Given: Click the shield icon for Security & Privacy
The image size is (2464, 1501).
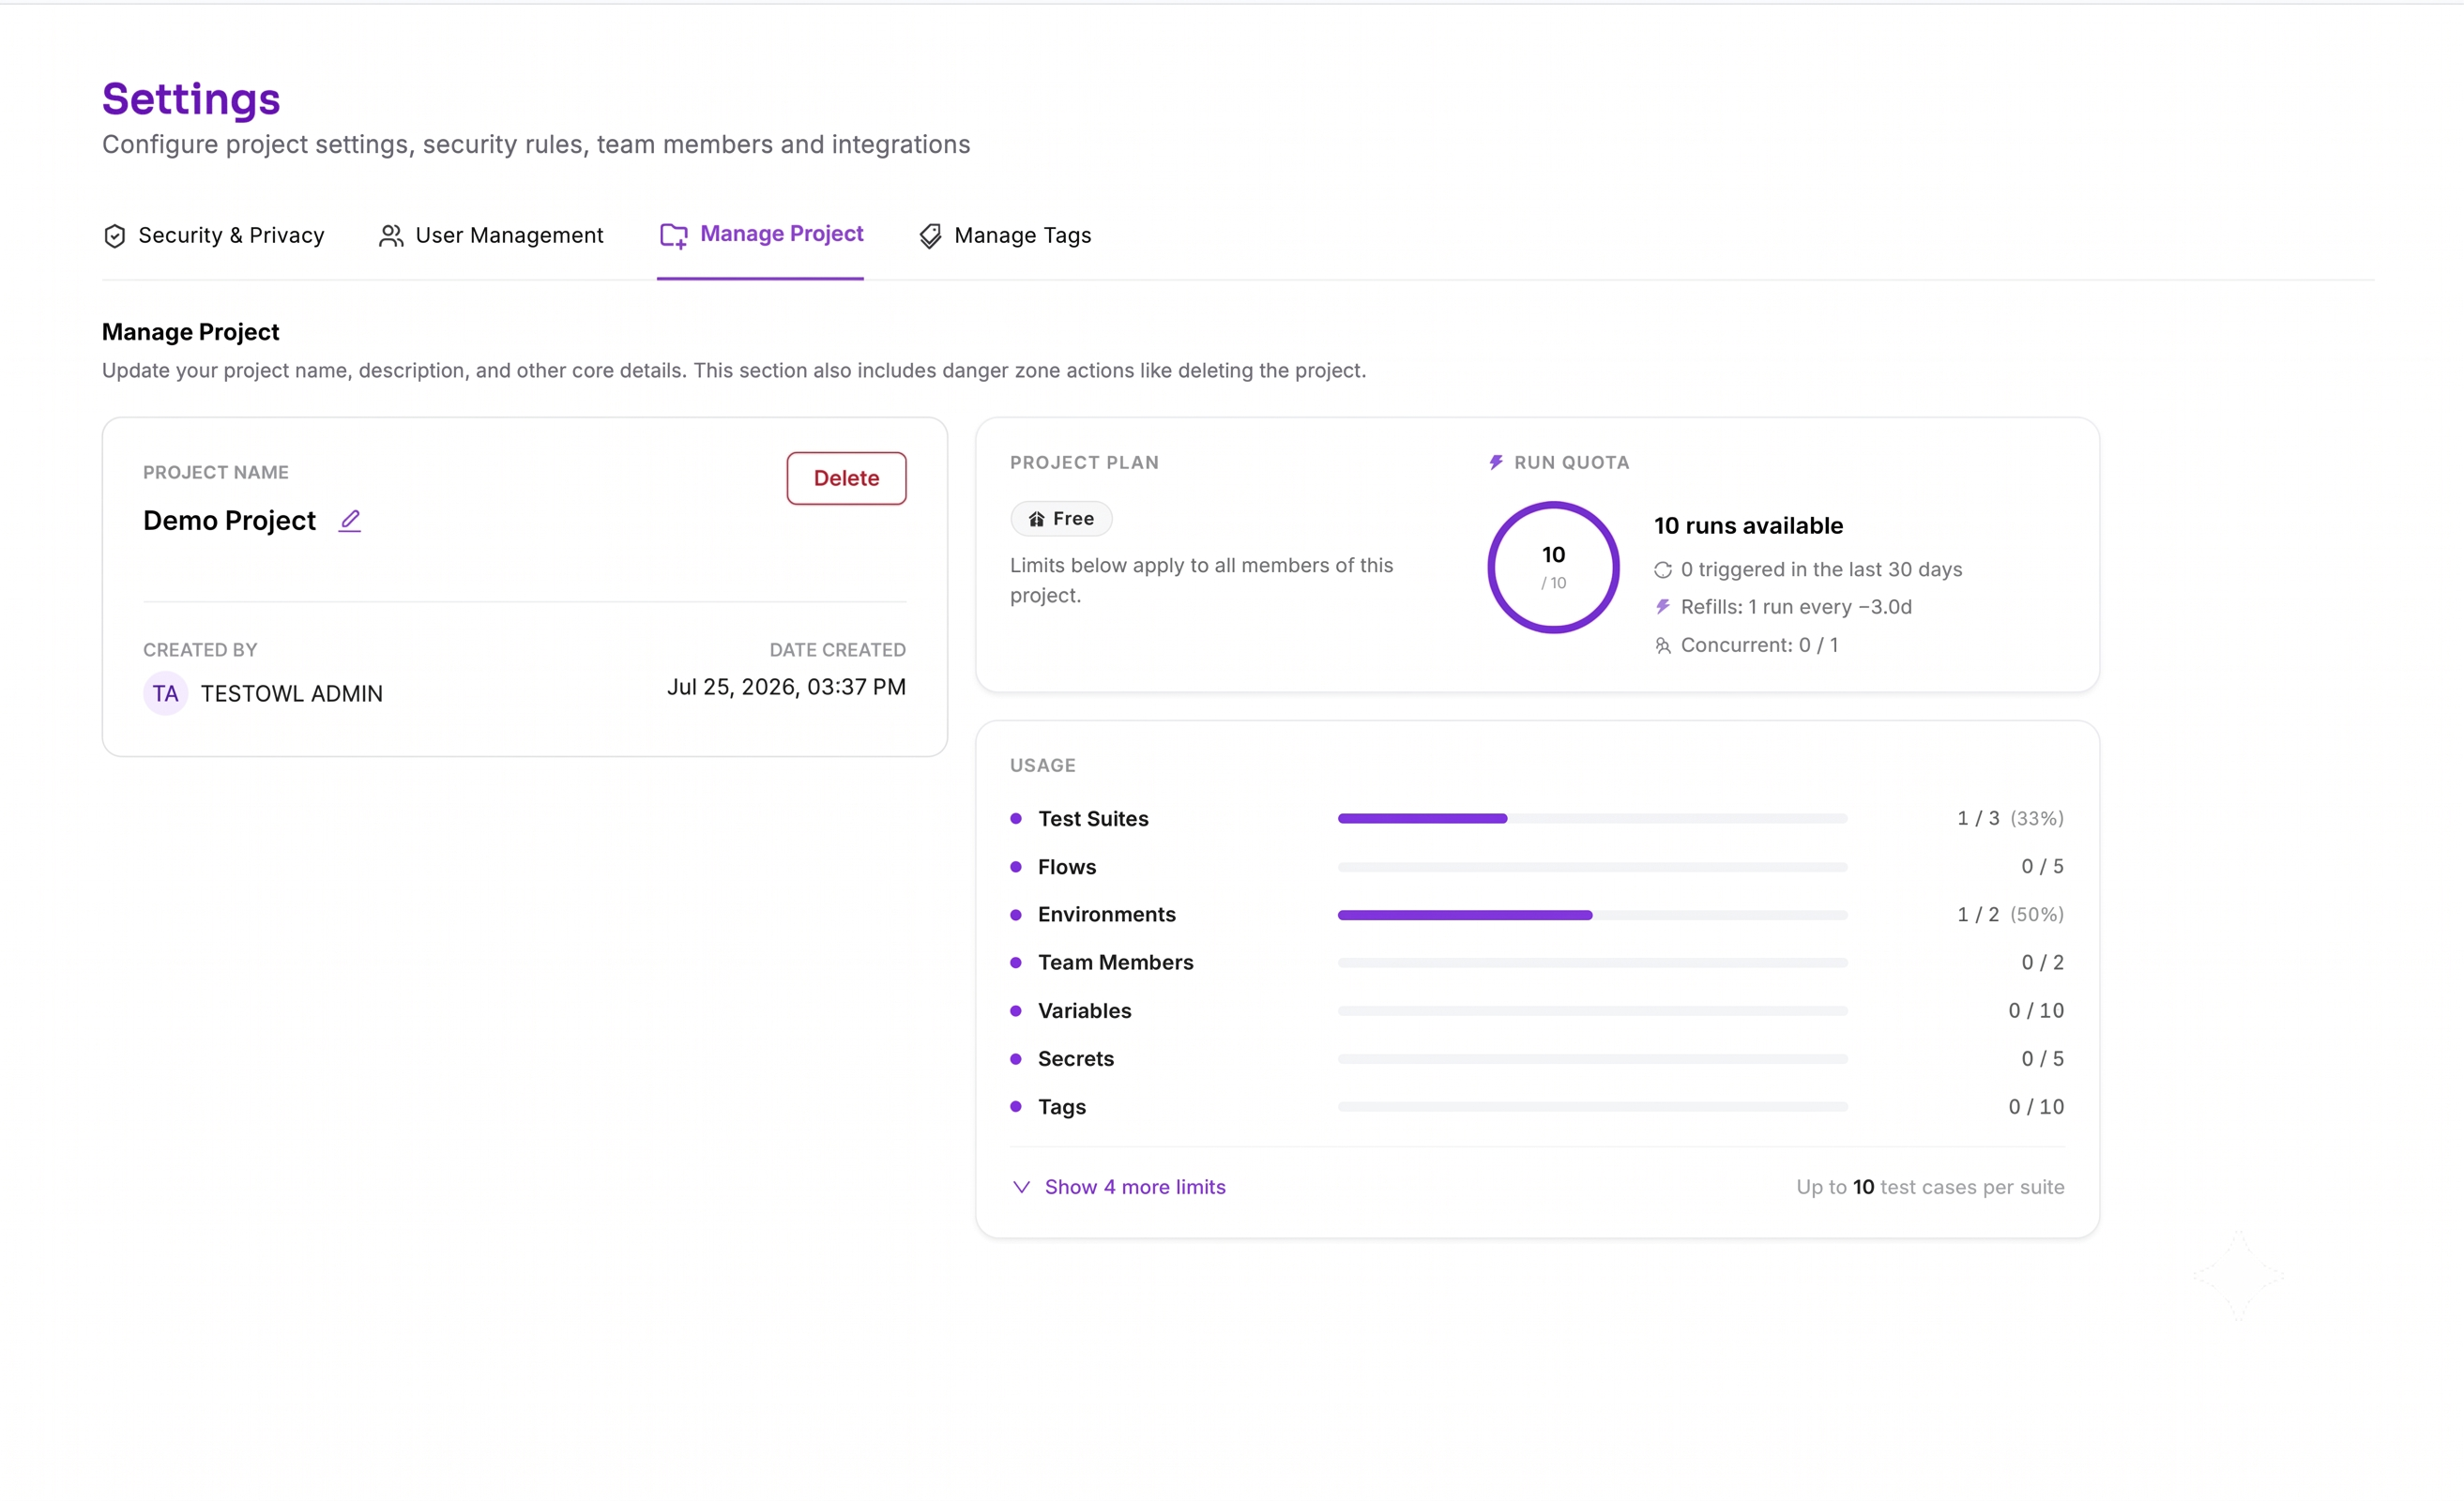Looking at the screenshot, I should tap(115, 236).
